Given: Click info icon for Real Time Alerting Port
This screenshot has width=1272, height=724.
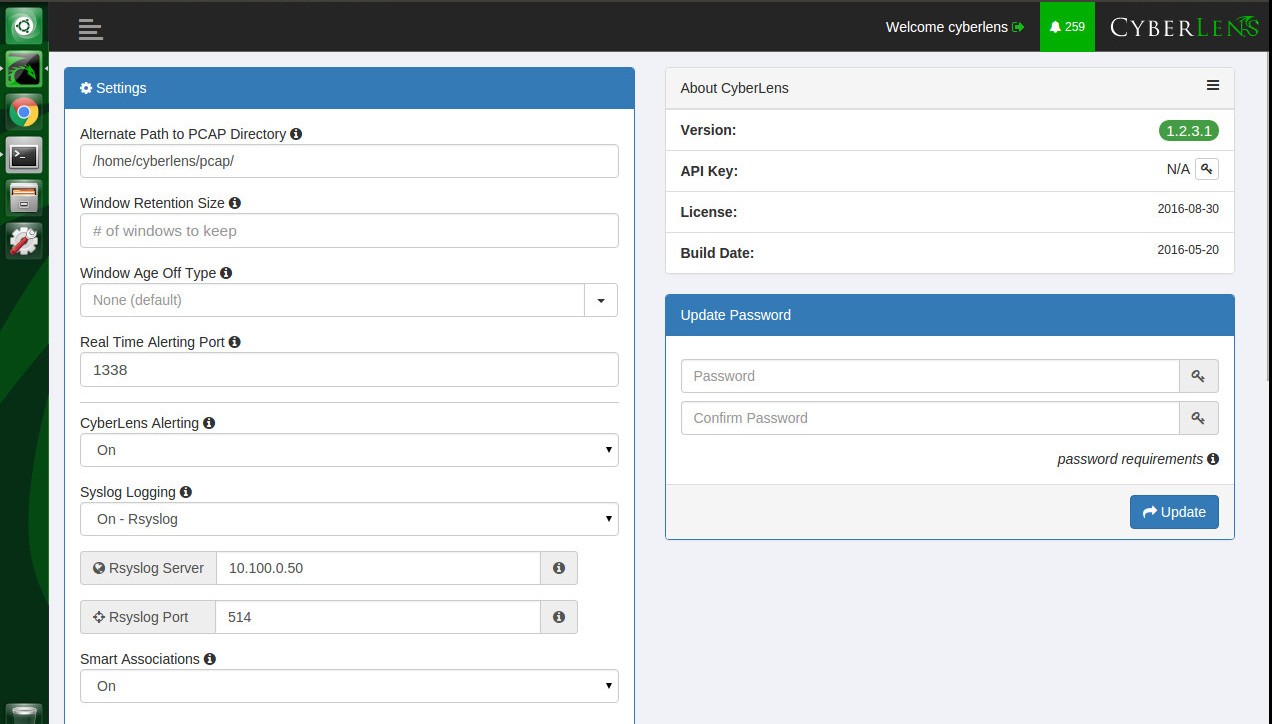Looking at the screenshot, I should pyautogui.click(x=235, y=342).
